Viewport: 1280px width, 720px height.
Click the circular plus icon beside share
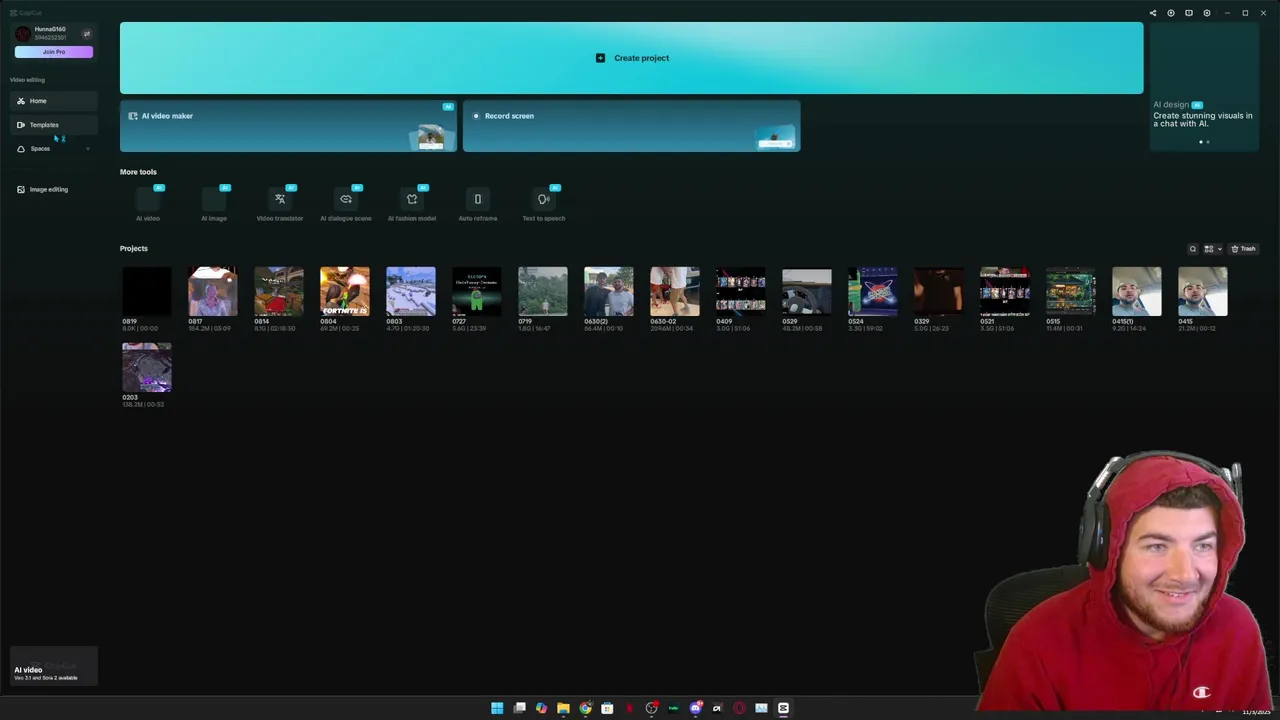pyautogui.click(x=1171, y=13)
